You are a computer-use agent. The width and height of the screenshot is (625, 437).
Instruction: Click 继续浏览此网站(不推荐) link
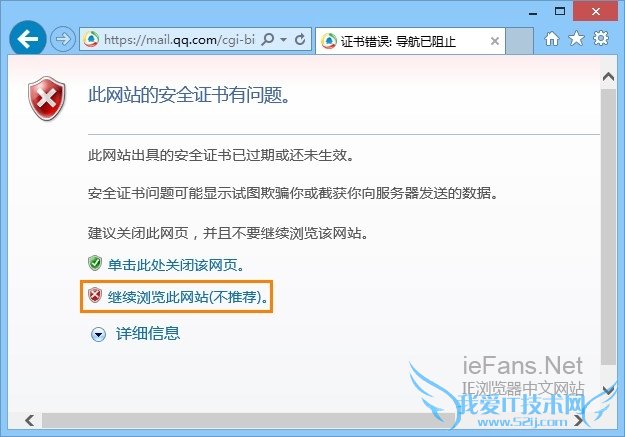point(188,297)
